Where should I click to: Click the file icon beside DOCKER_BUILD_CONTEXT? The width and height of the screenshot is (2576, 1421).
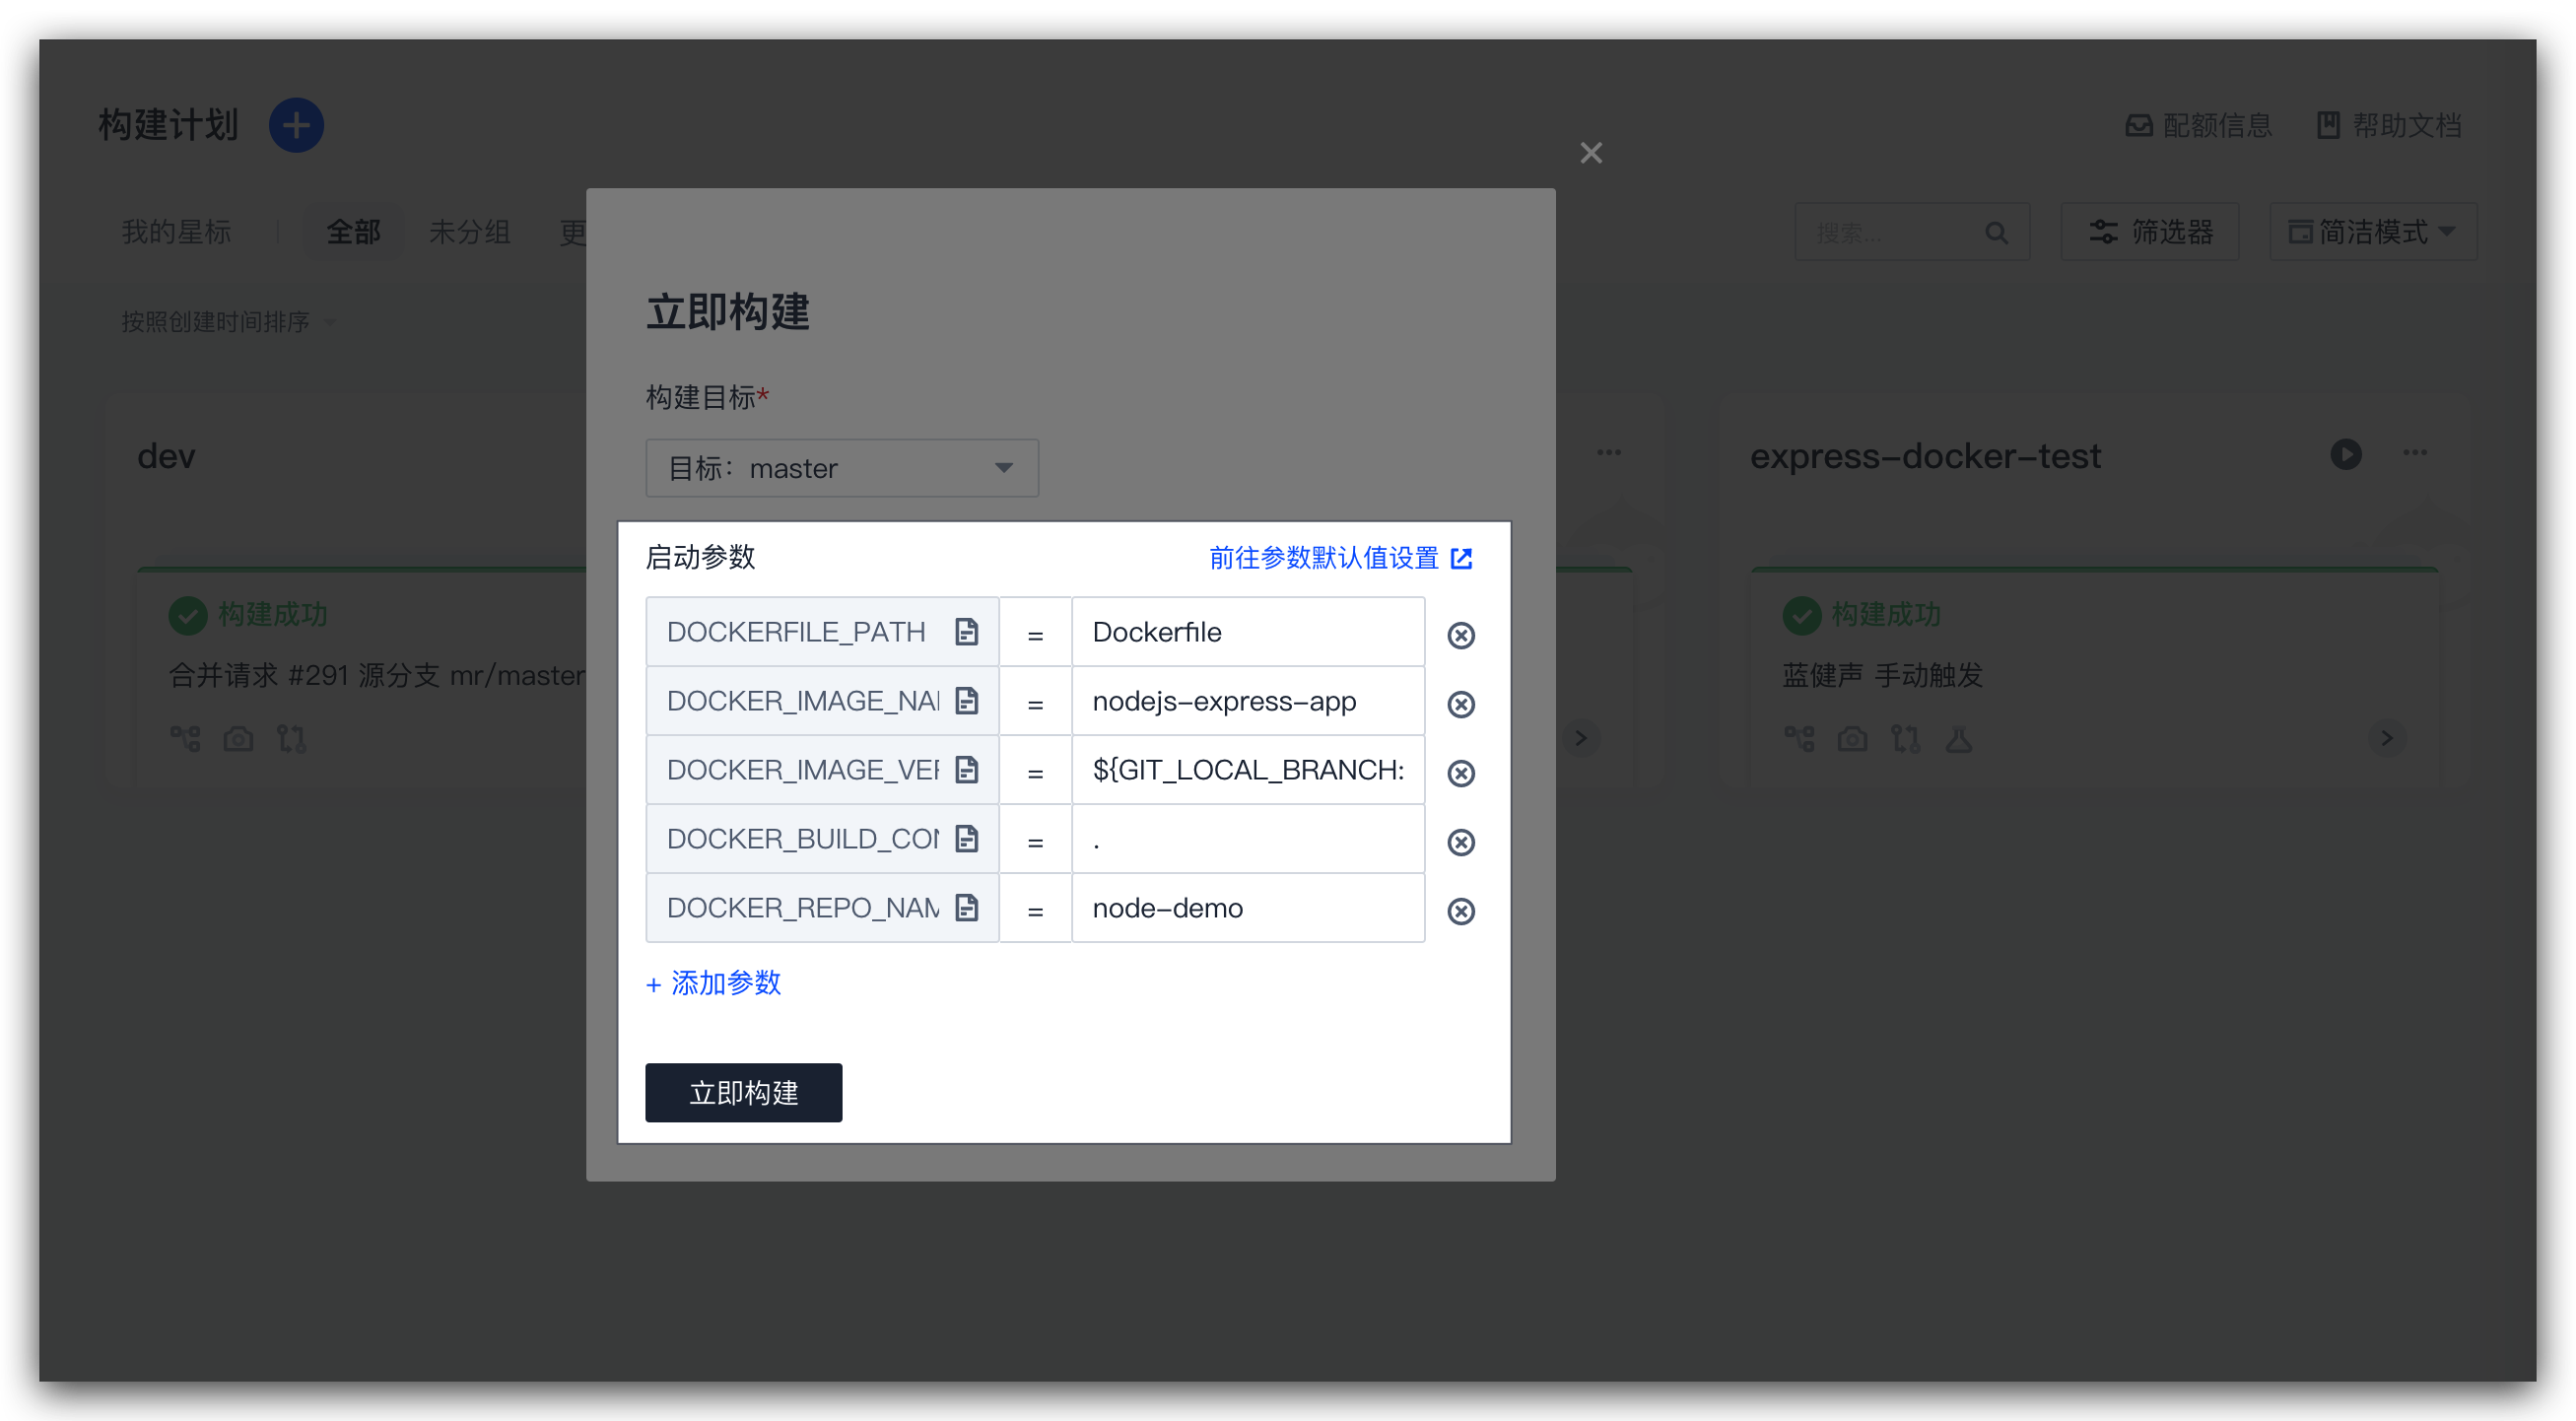pyautogui.click(x=966, y=839)
